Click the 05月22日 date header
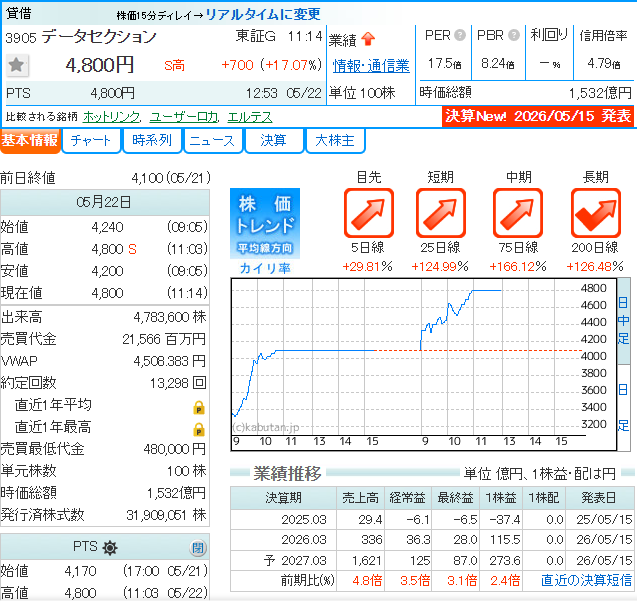Screen dimensions: 637x601 click(104, 202)
